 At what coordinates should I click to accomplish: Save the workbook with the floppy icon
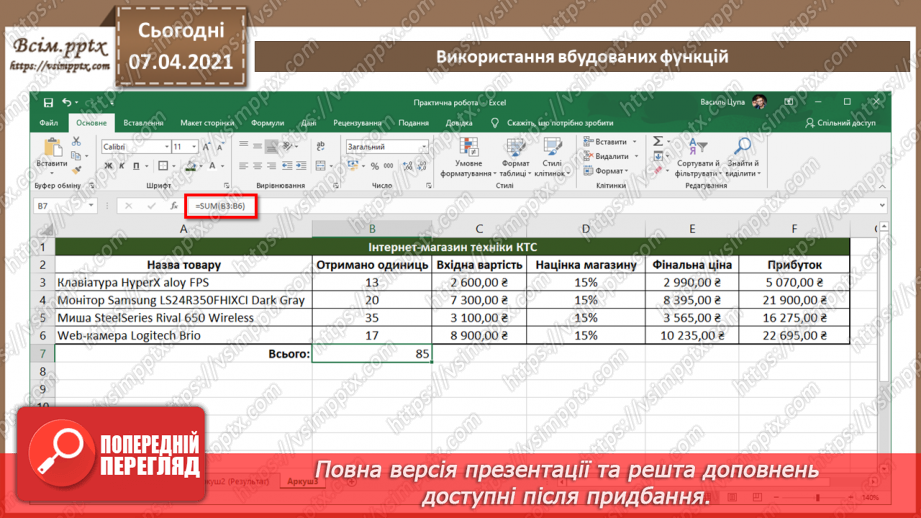pyautogui.click(x=48, y=102)
